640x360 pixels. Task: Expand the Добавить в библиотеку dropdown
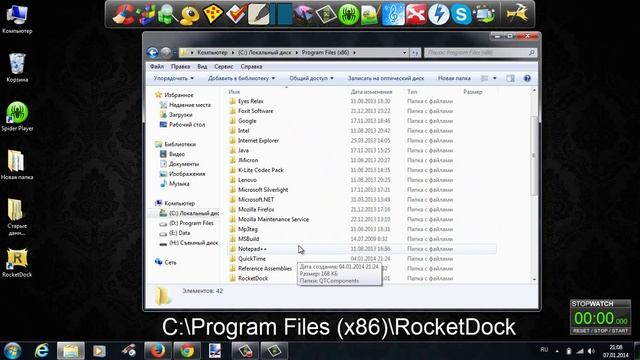coord(241,78)
